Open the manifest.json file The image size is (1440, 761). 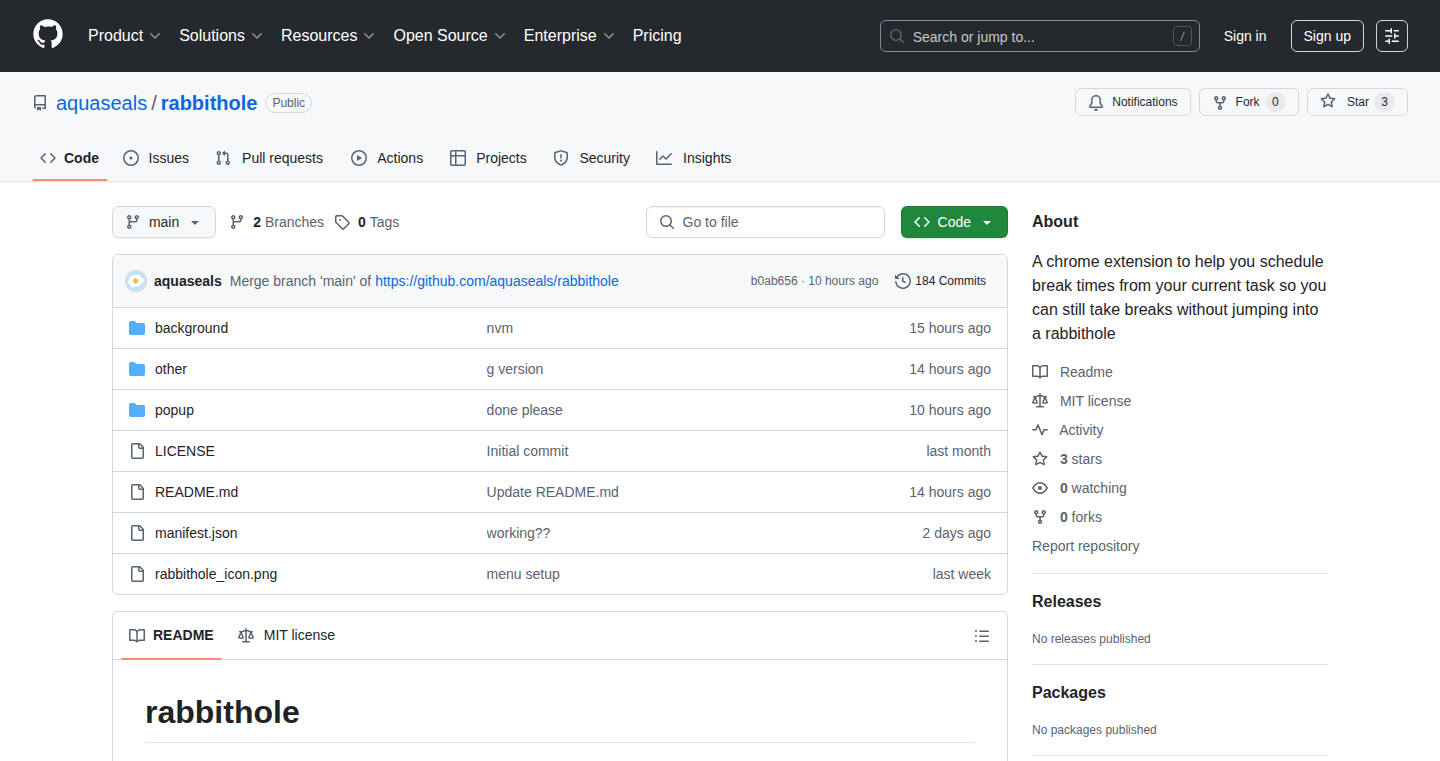[x=196, y=533]
